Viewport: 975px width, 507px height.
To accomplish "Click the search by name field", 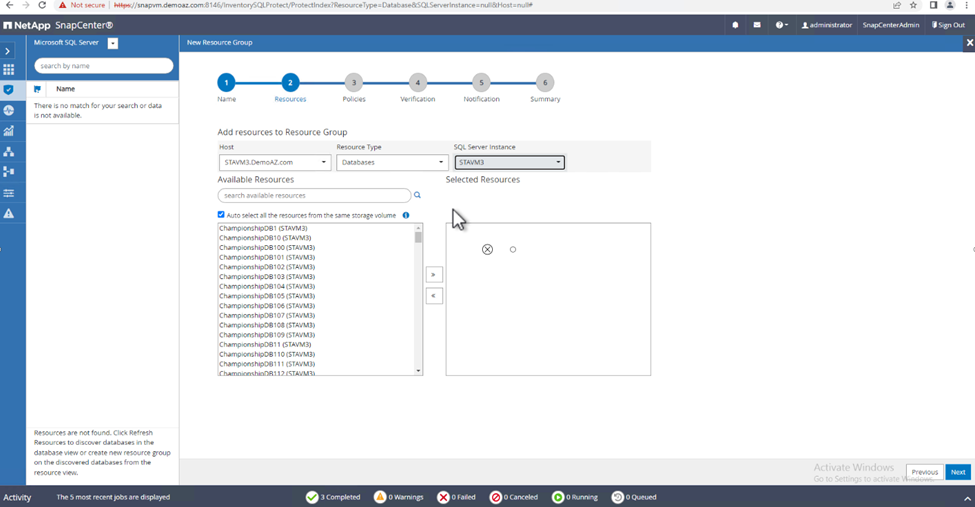I will tap(103, 66).
